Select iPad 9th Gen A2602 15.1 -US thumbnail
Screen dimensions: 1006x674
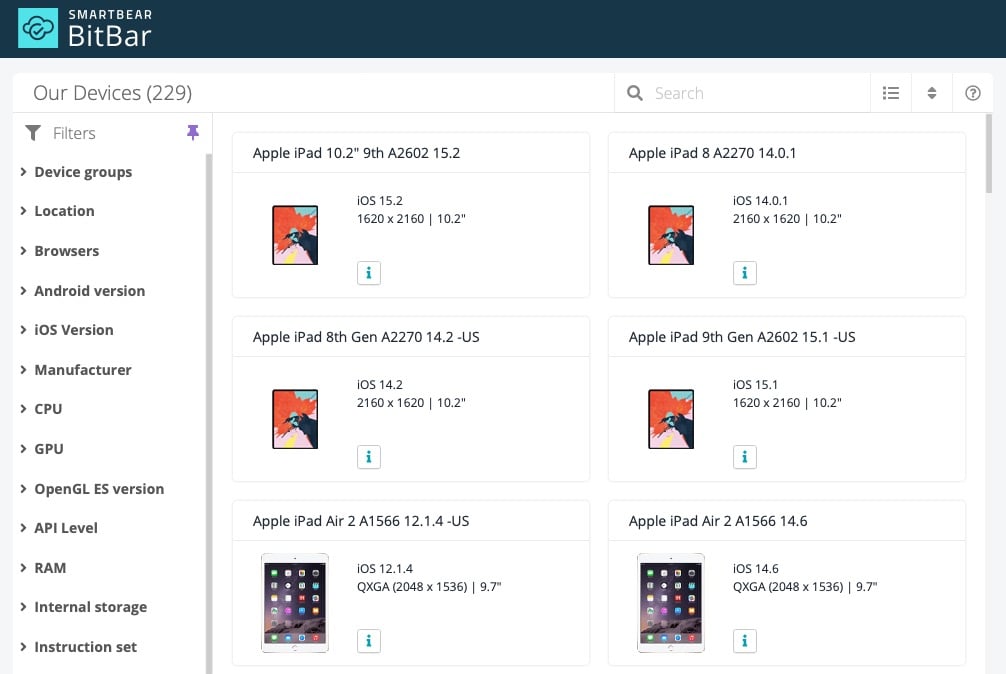(x=671, y=419)
